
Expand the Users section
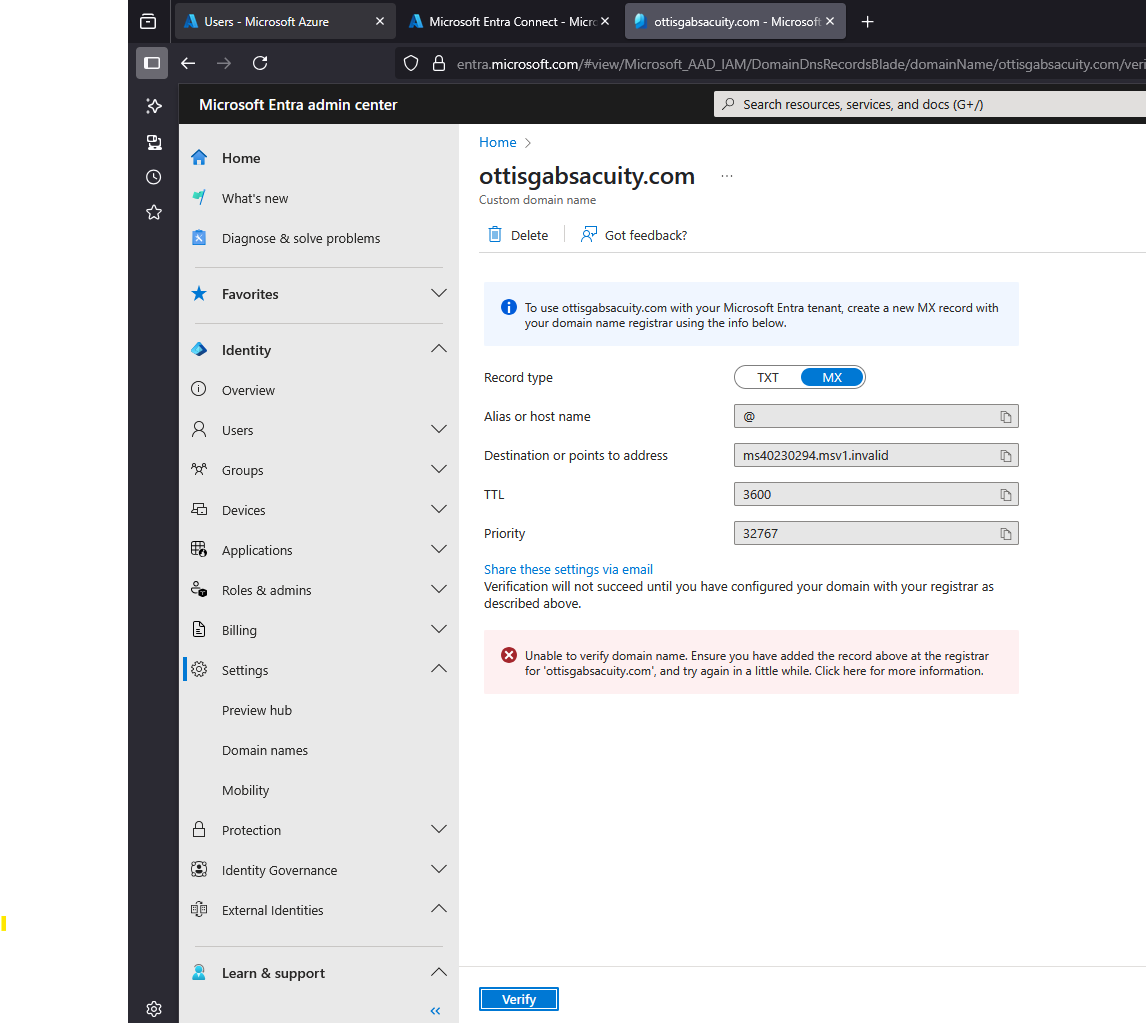[x=439, y=430]
